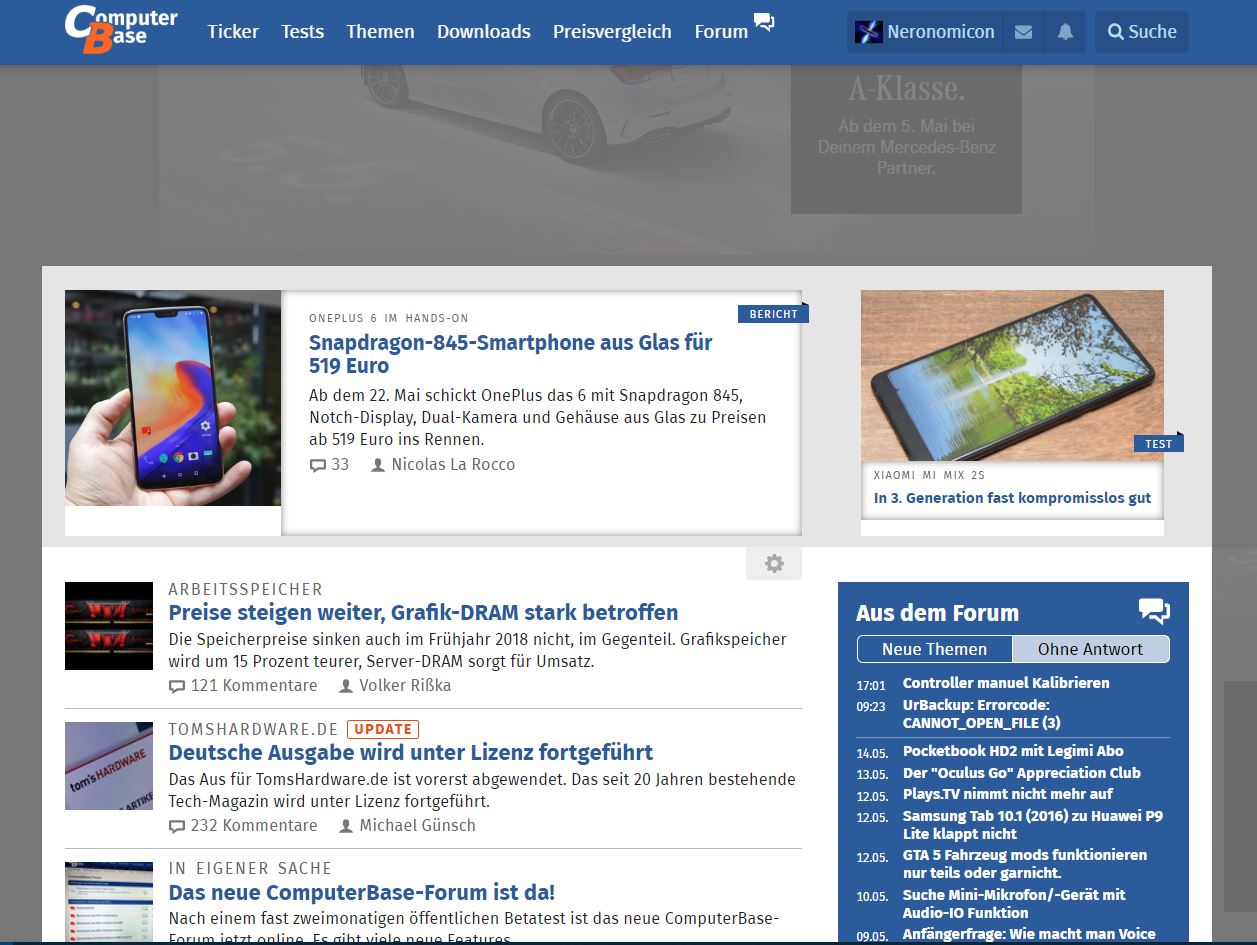Click the comment icon beside 33

tap(318, 465)
